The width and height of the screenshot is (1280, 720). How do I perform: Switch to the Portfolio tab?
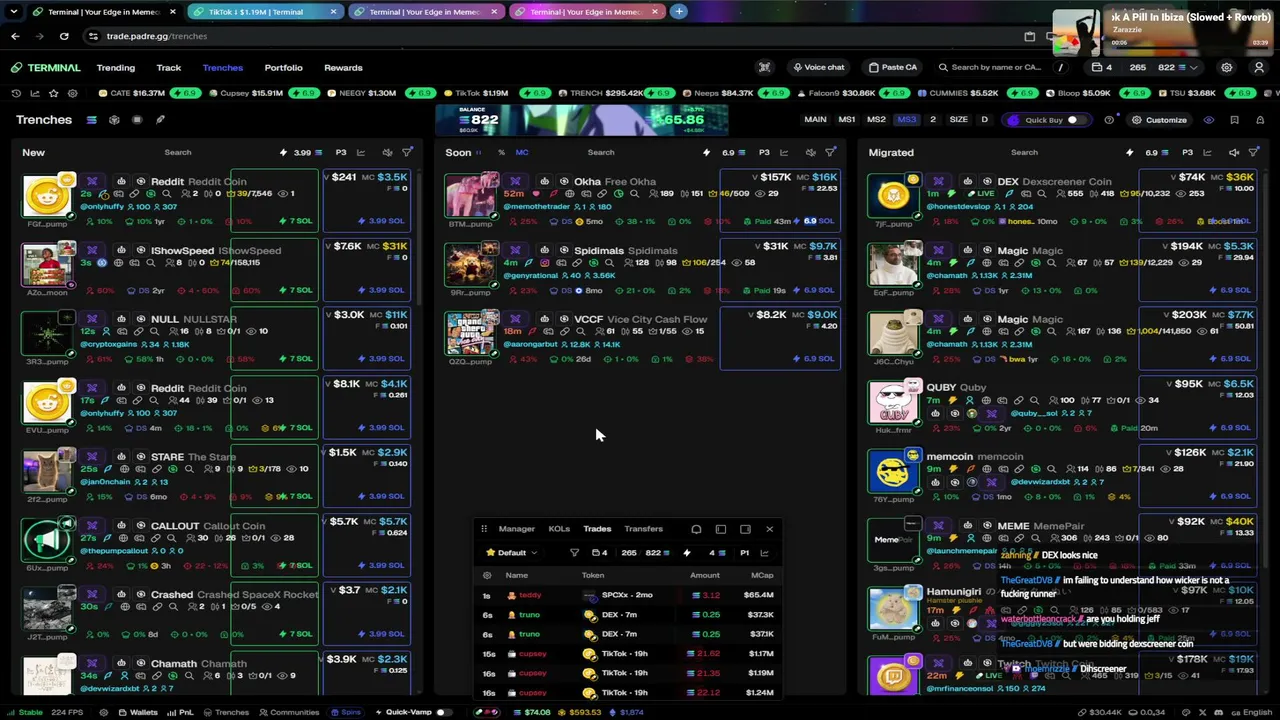point(283,68)
